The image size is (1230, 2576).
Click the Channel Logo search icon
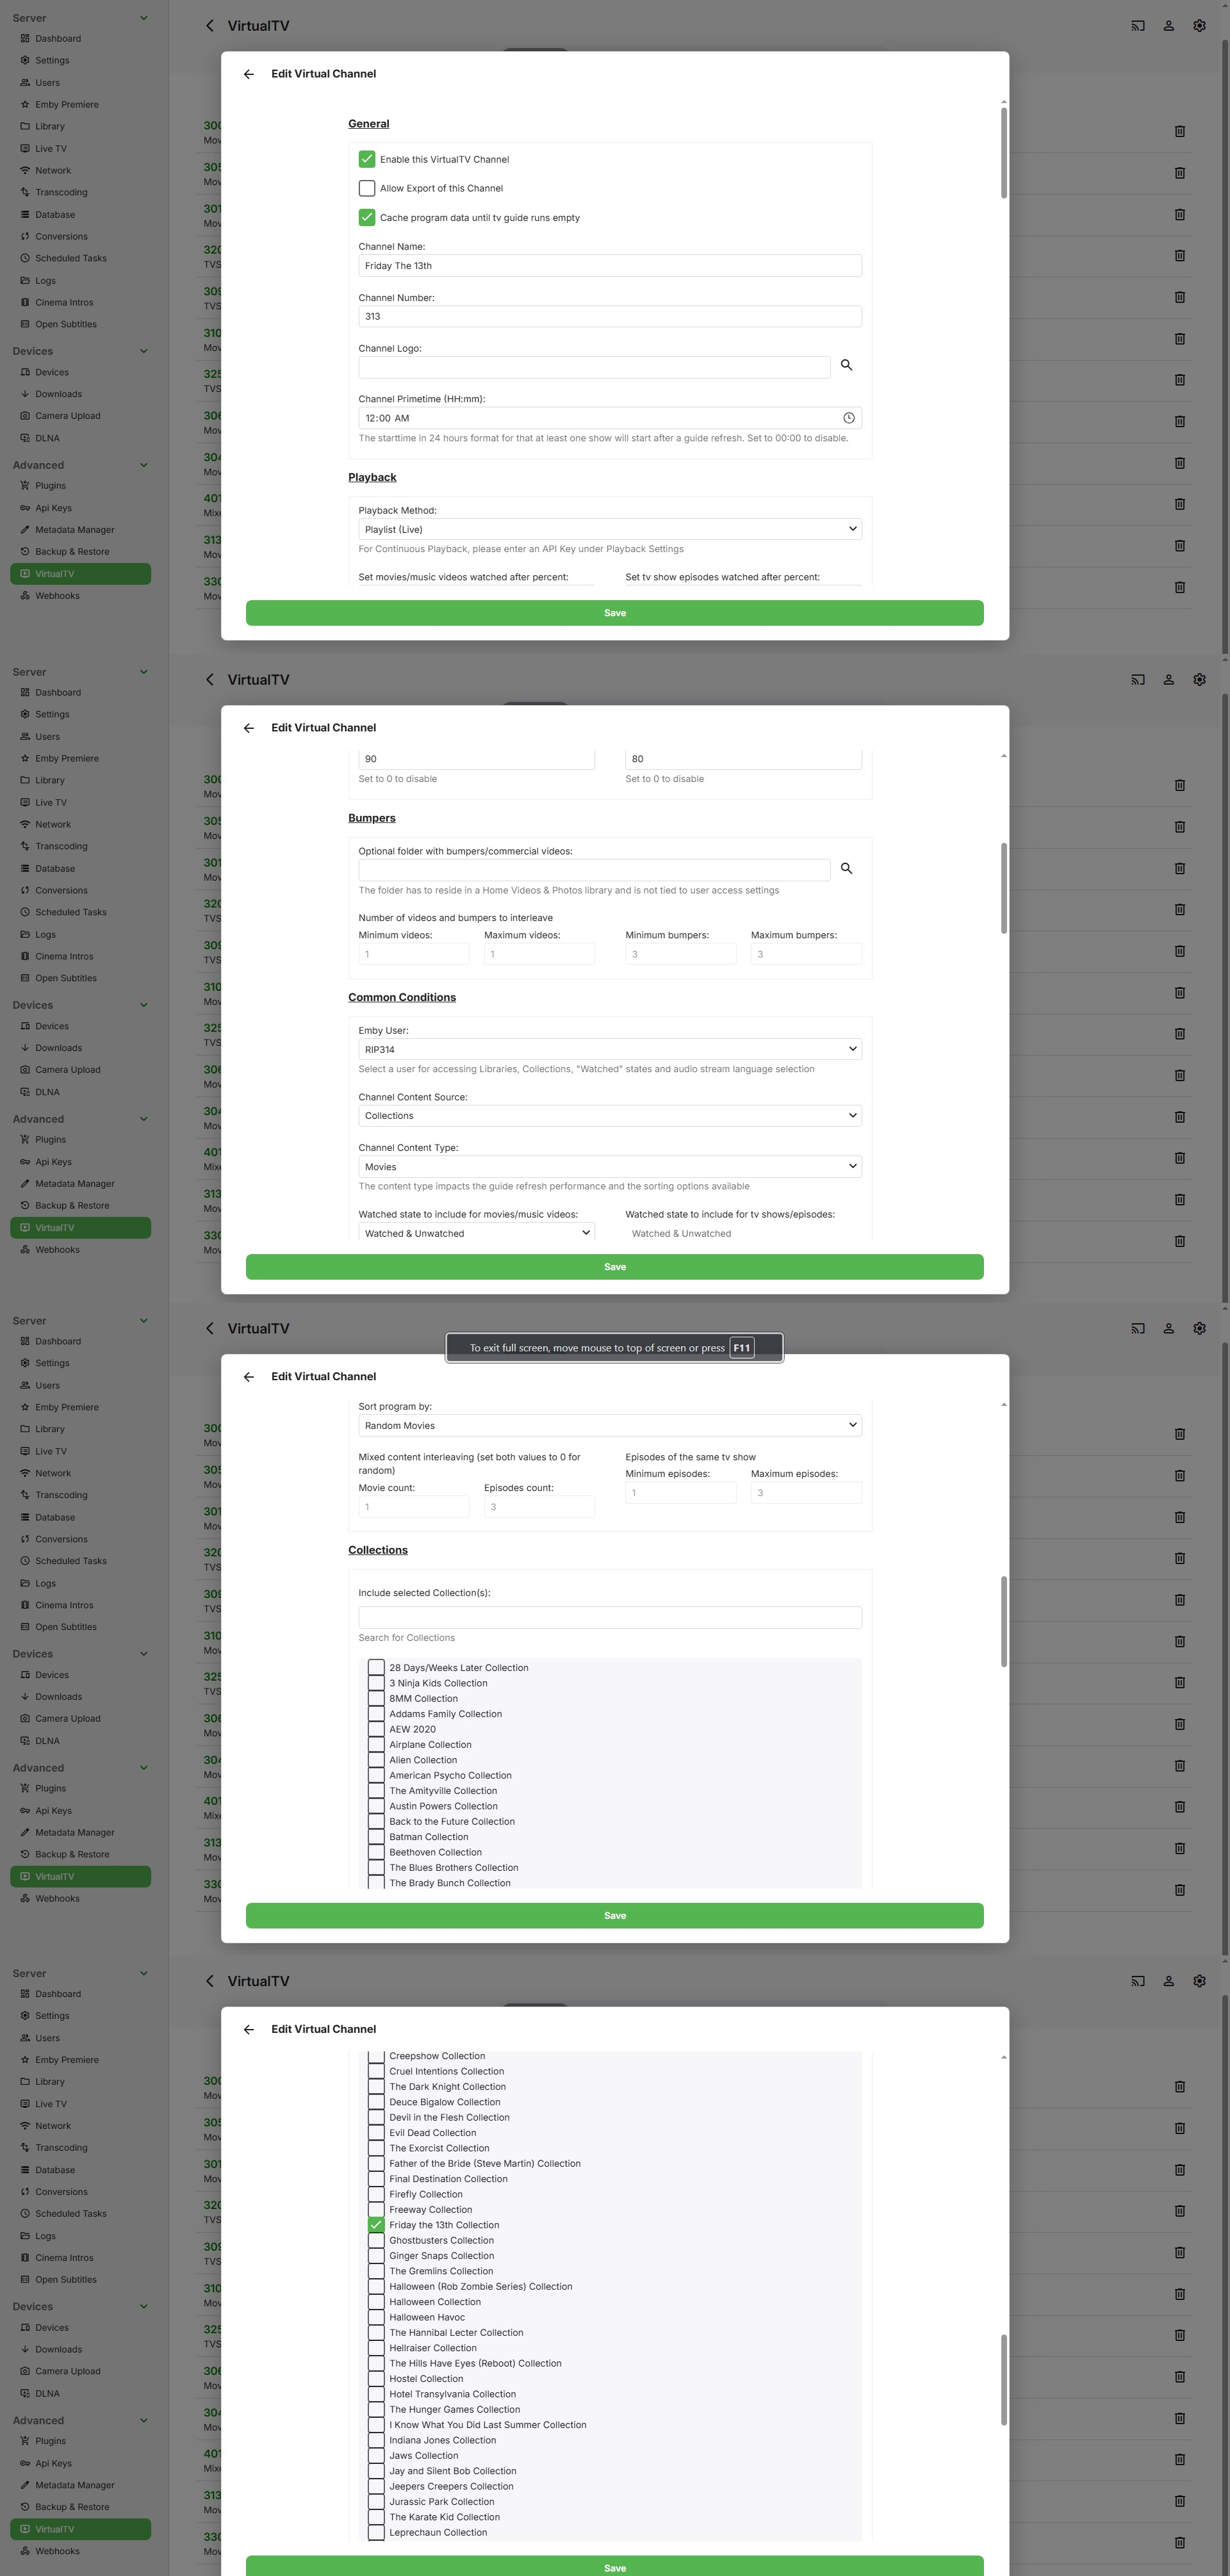coord(846,366)
